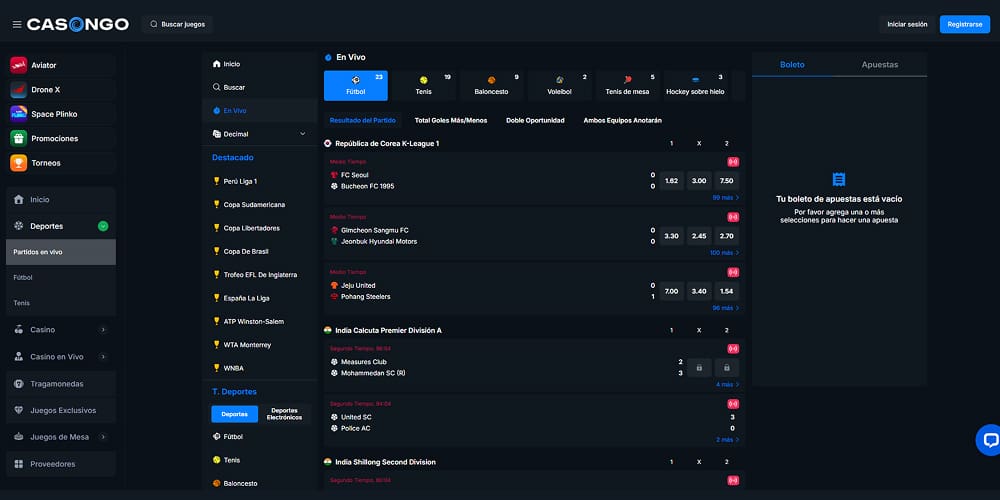Expand the Juegos de Mesa submenu arrow
The image size is (1000, 500).
[103, 437]
